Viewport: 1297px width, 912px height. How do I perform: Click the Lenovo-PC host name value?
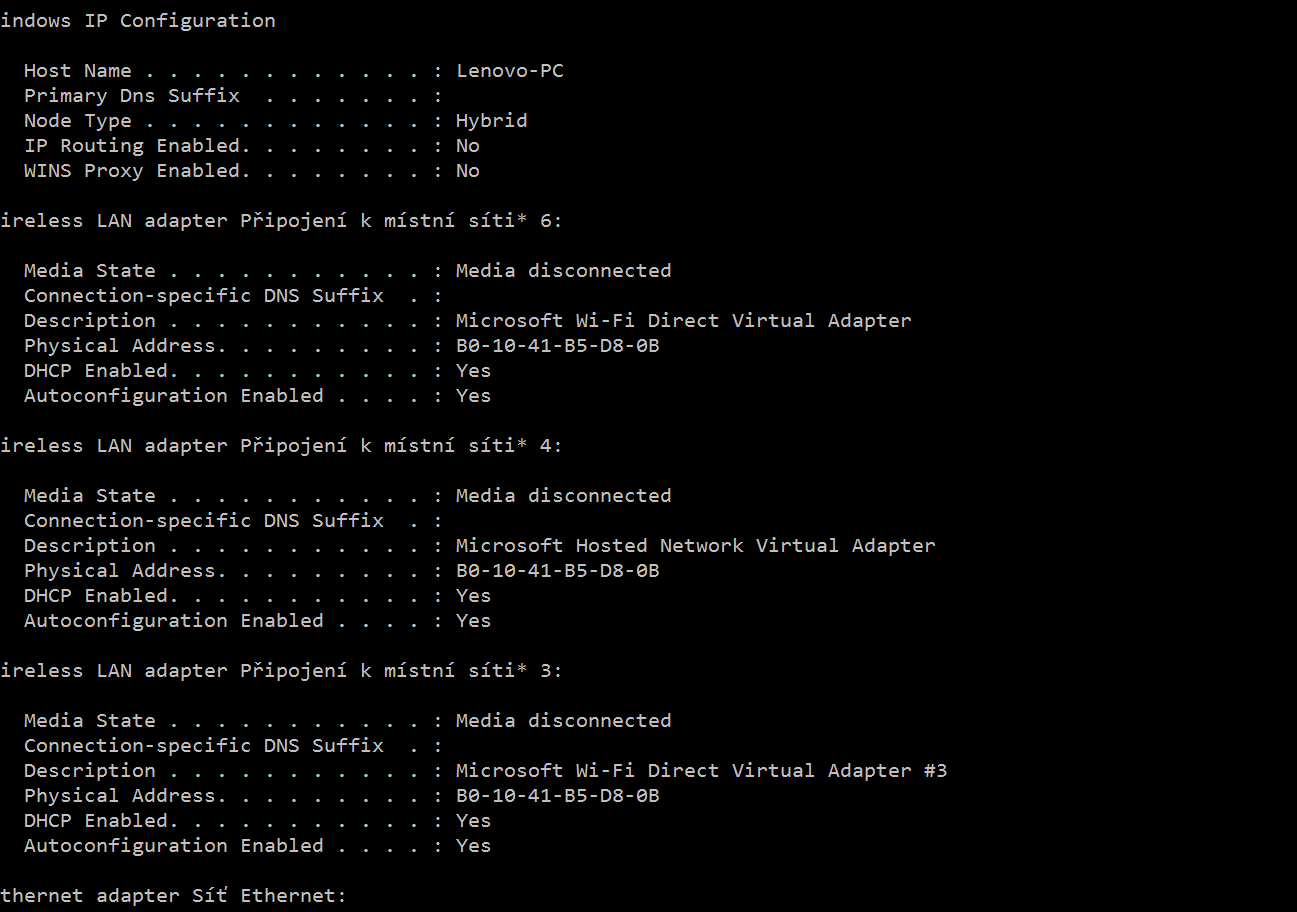tap(510, 71)
